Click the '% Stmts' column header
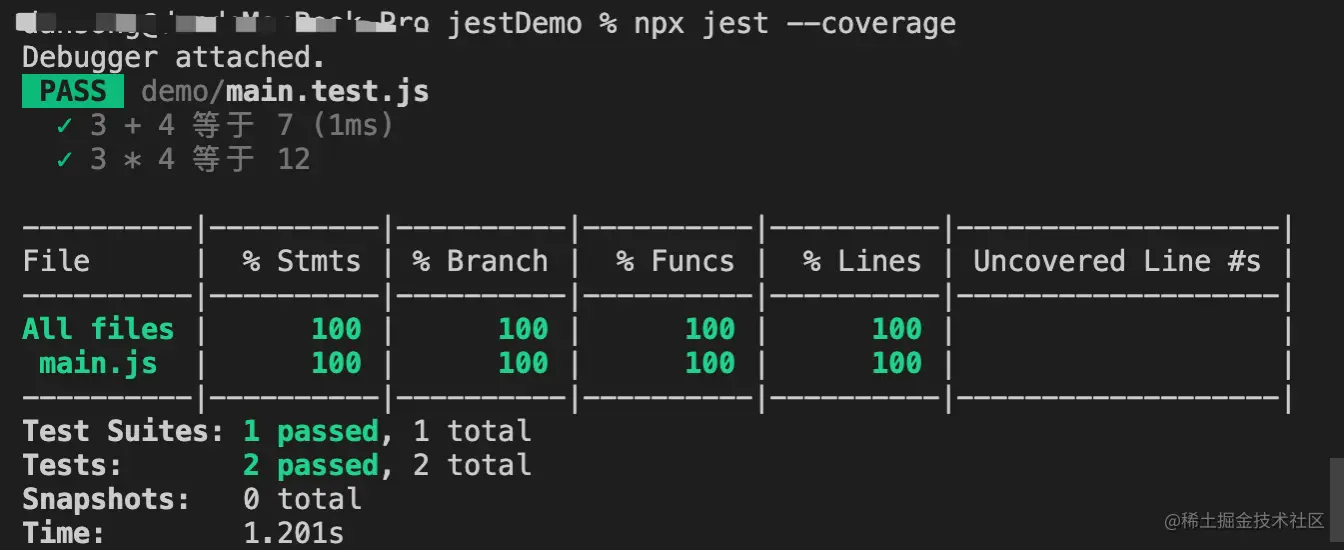Screen dimensions: 1344x550 301,262
